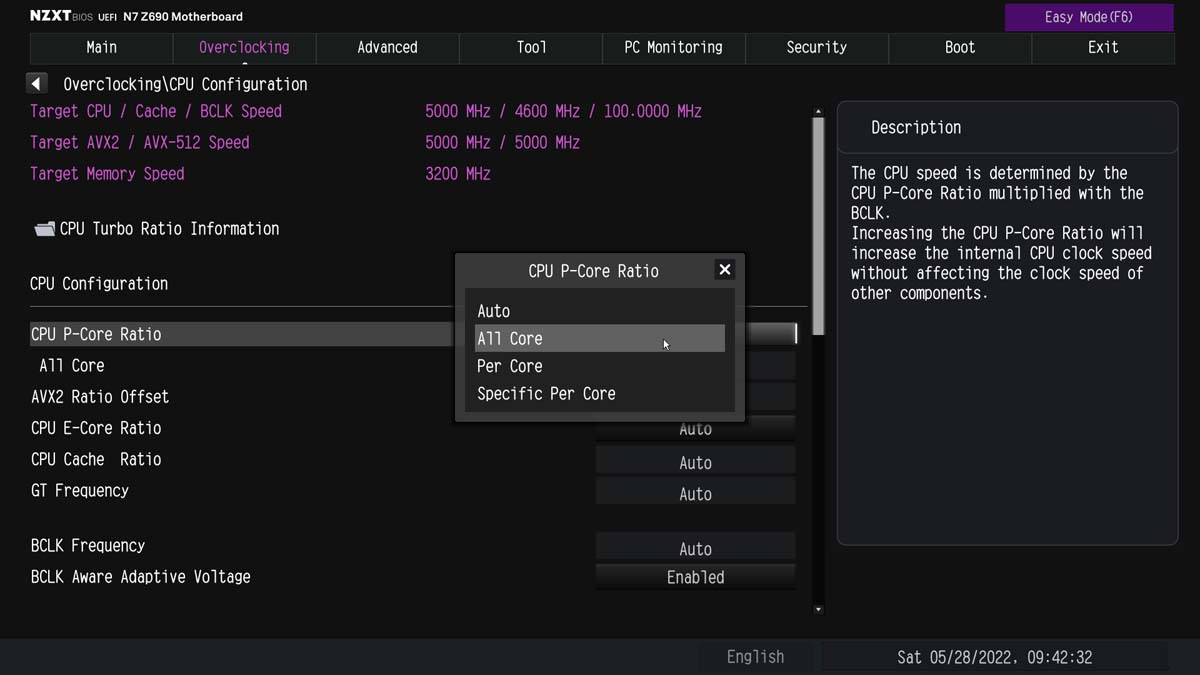Open the CPU Turbo Ratio Information folder
This screenshot has width=1200, height=675.
[x=156, y=229]
